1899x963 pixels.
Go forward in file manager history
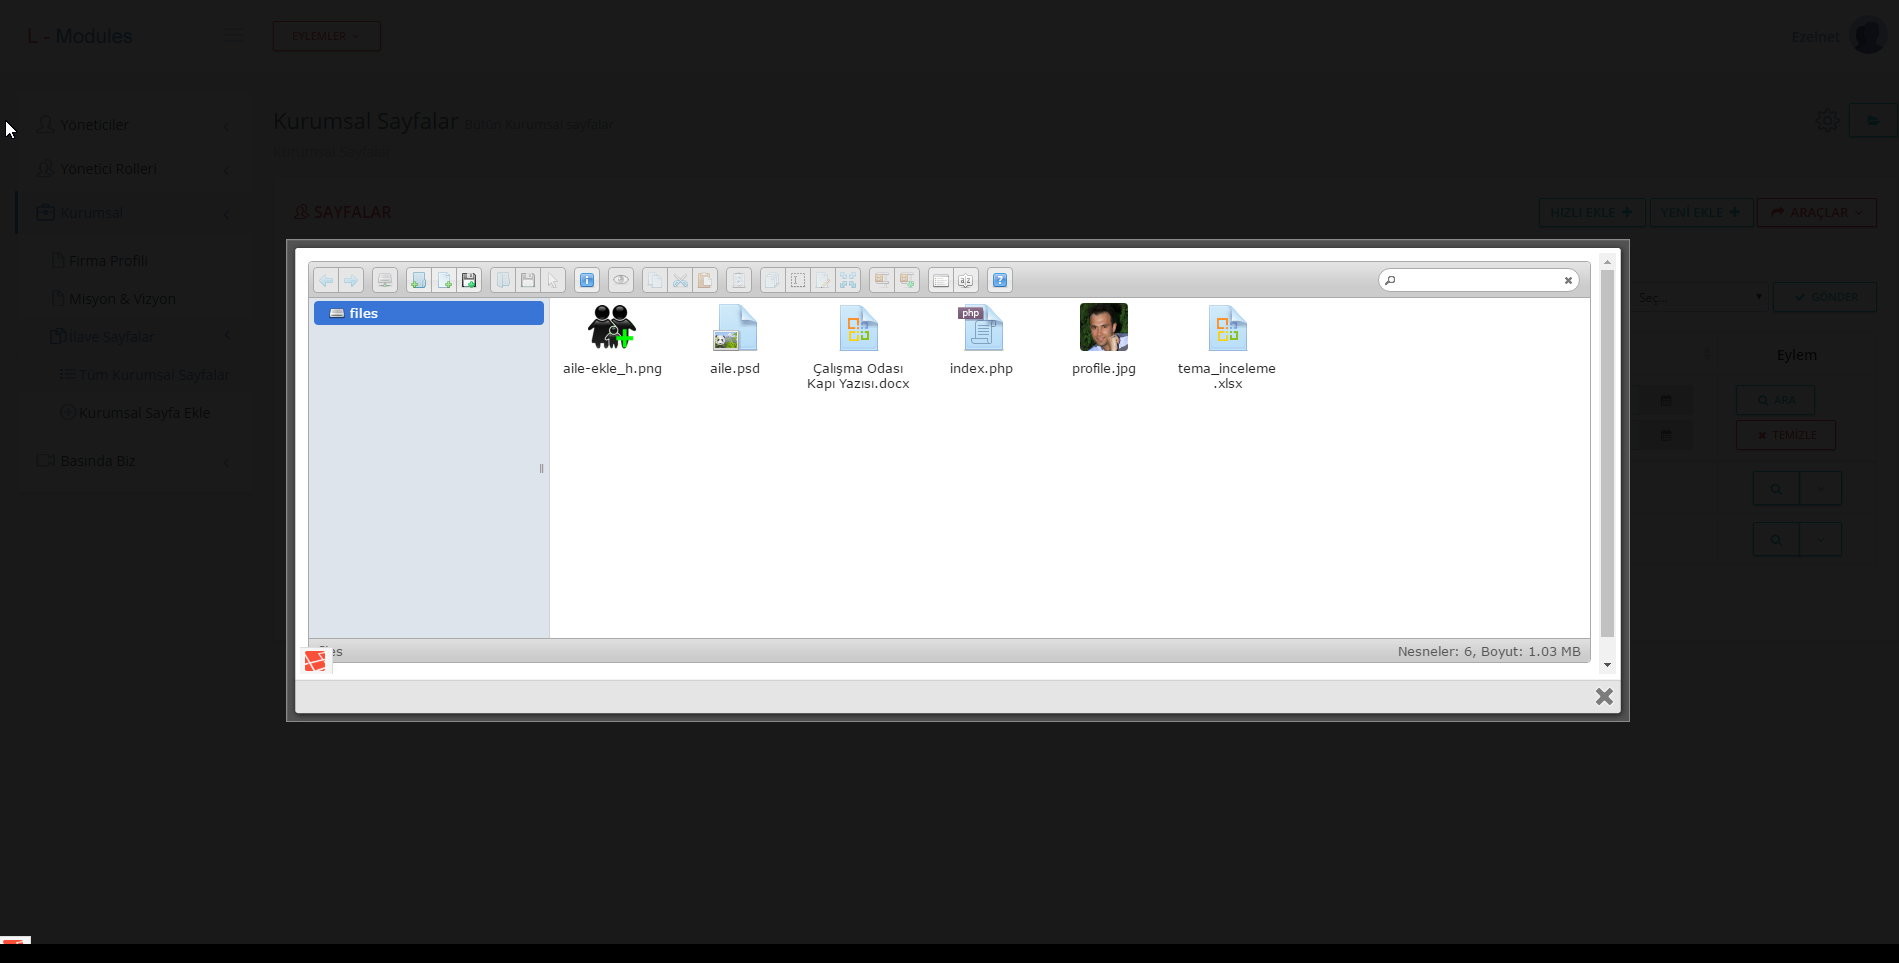coord(351,280)
